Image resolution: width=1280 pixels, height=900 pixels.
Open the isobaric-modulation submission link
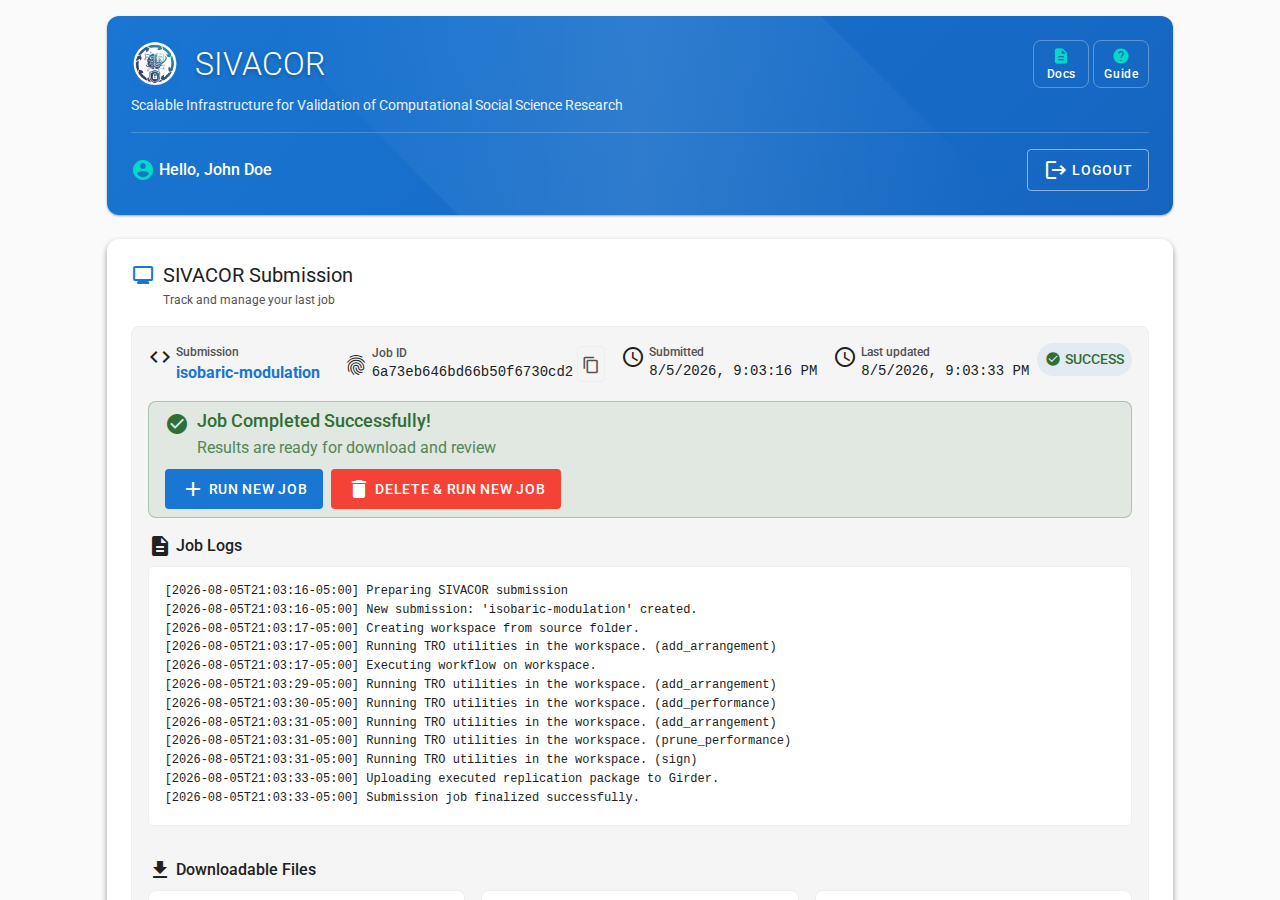pos(248,372)
